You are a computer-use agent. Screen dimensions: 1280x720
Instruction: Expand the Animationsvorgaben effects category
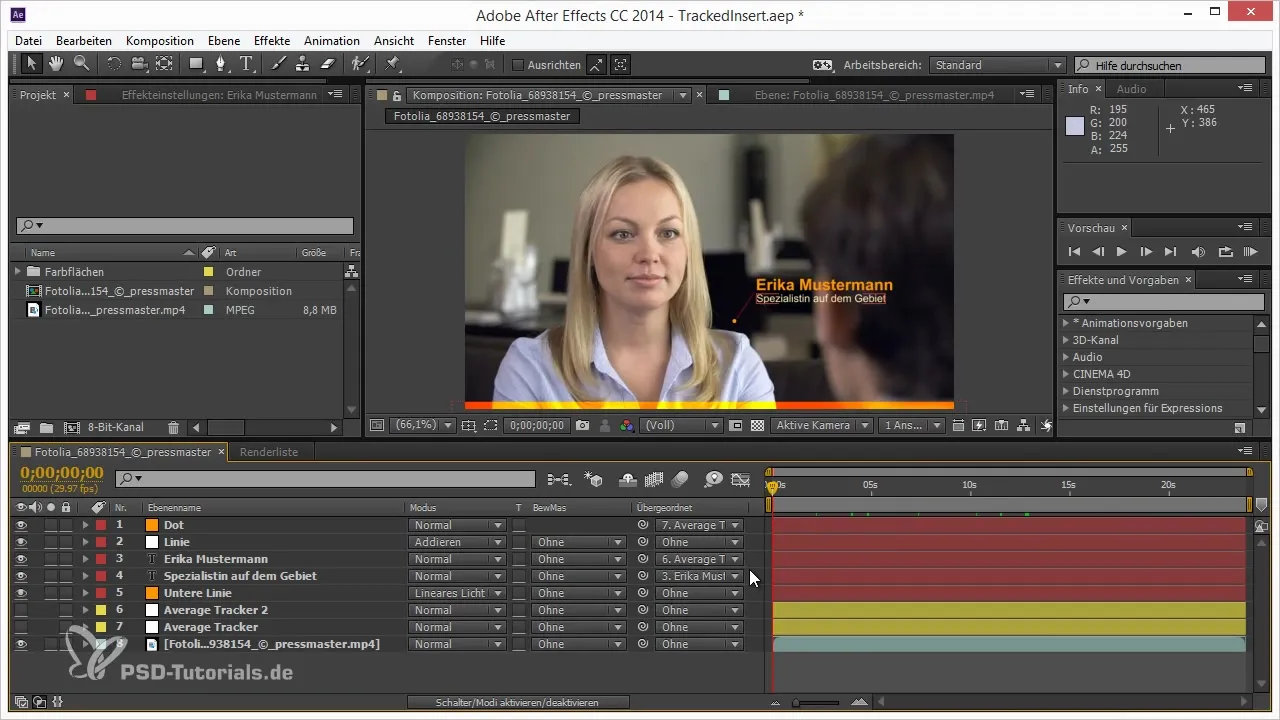pos(1065,323)
